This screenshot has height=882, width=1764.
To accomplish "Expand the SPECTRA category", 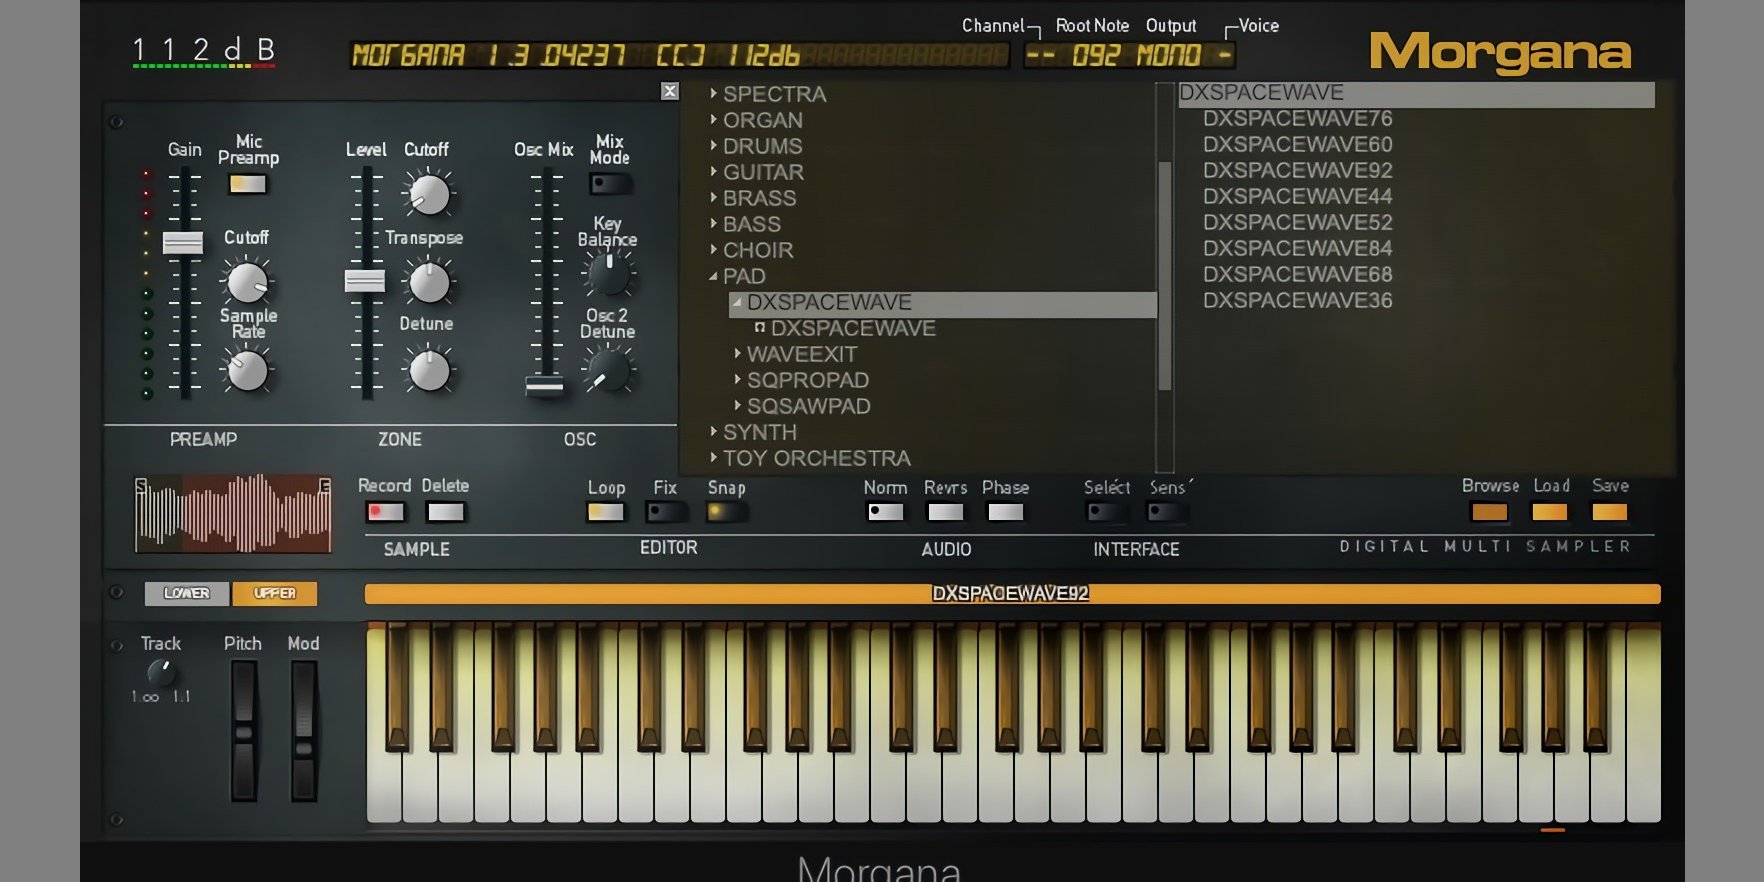I will pos(713,93).
